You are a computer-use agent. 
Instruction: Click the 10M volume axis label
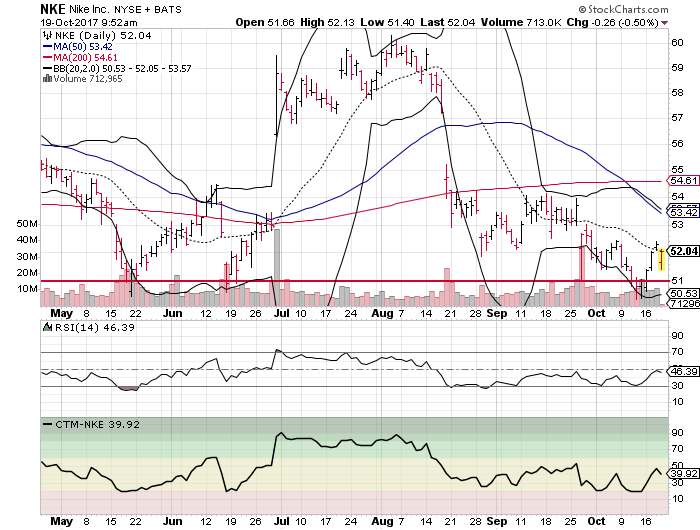point(27,289)
